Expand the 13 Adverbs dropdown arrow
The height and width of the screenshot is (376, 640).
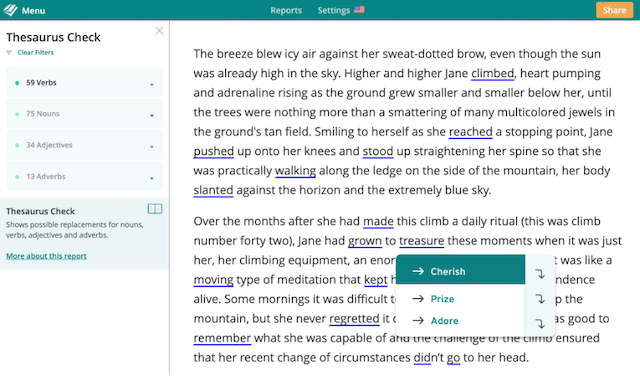[152, 178]
